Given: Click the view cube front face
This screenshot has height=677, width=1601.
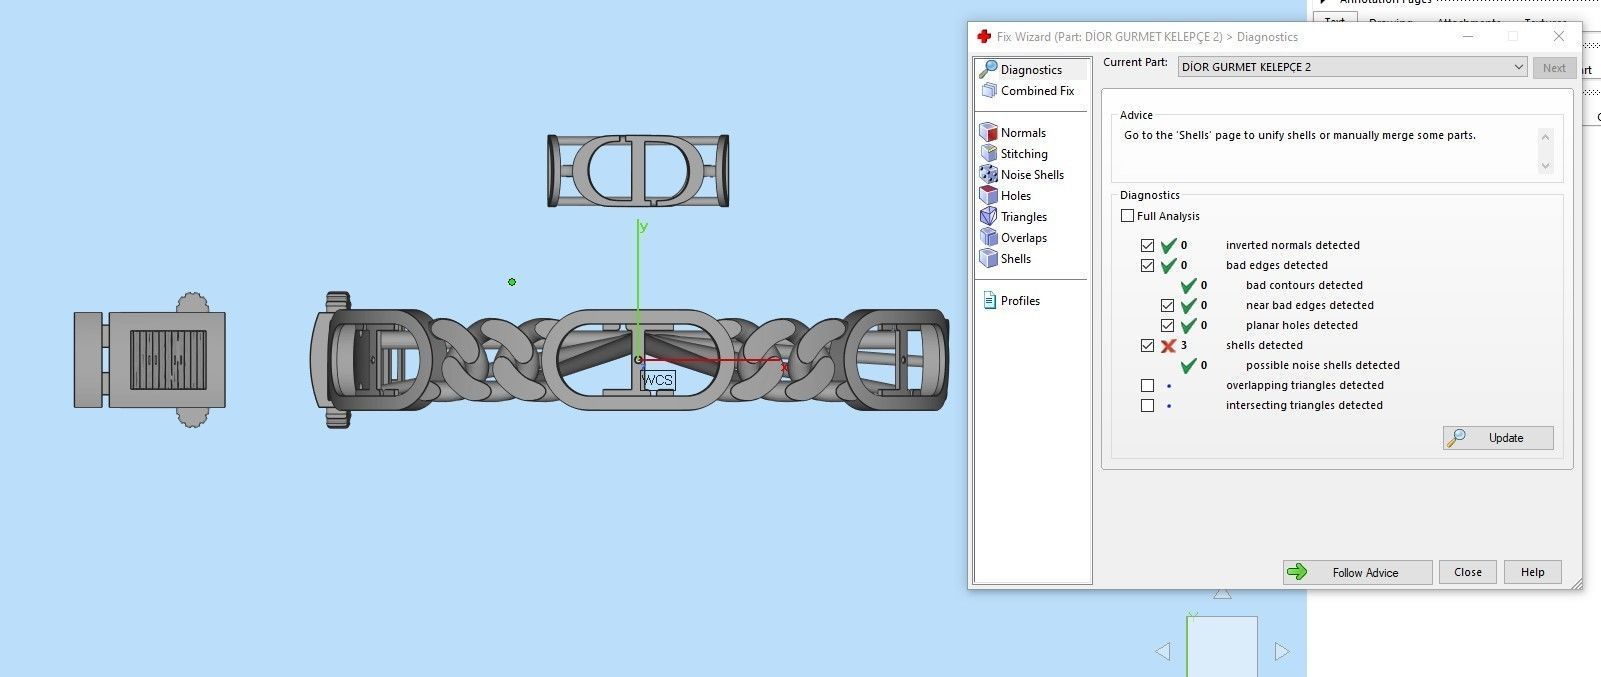Looking at the screenshot, I should [x=1222, y=646].
